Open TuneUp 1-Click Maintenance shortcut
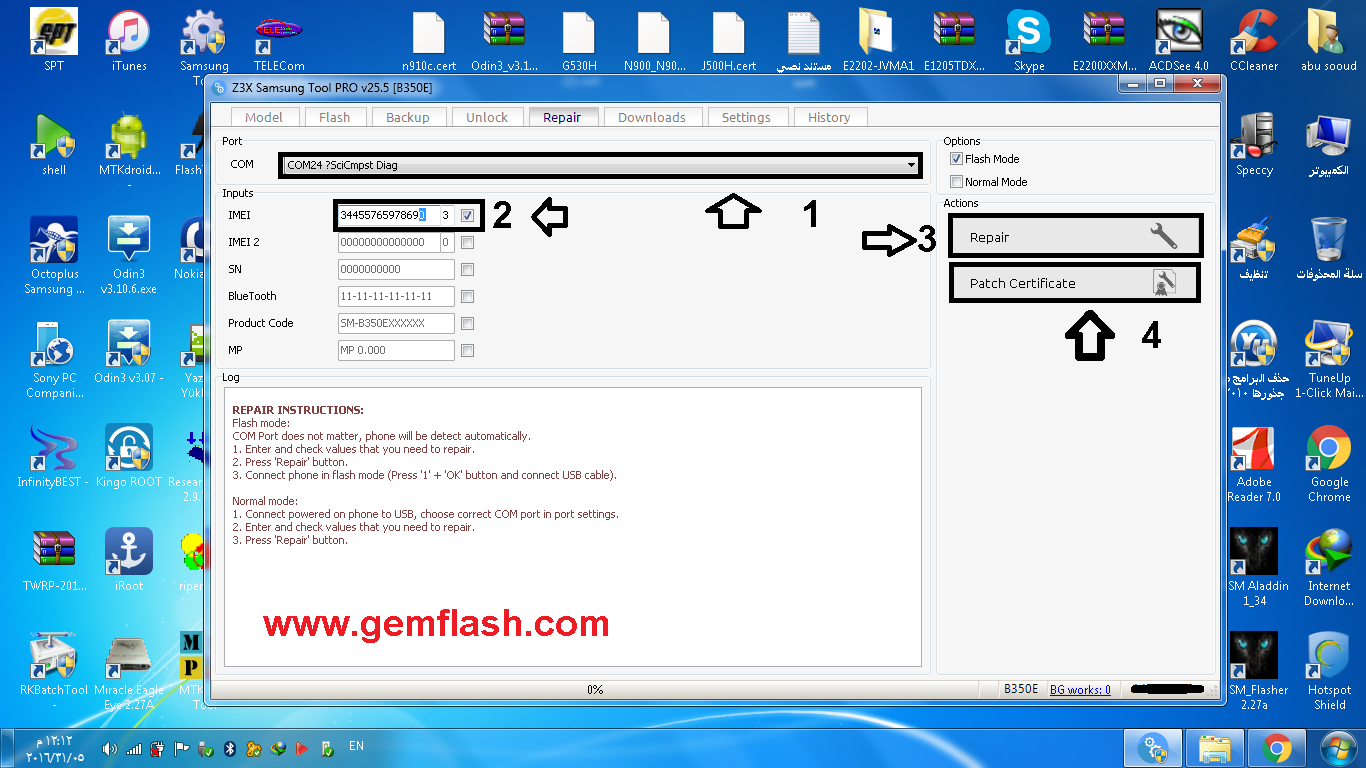 pos(1329,359)
